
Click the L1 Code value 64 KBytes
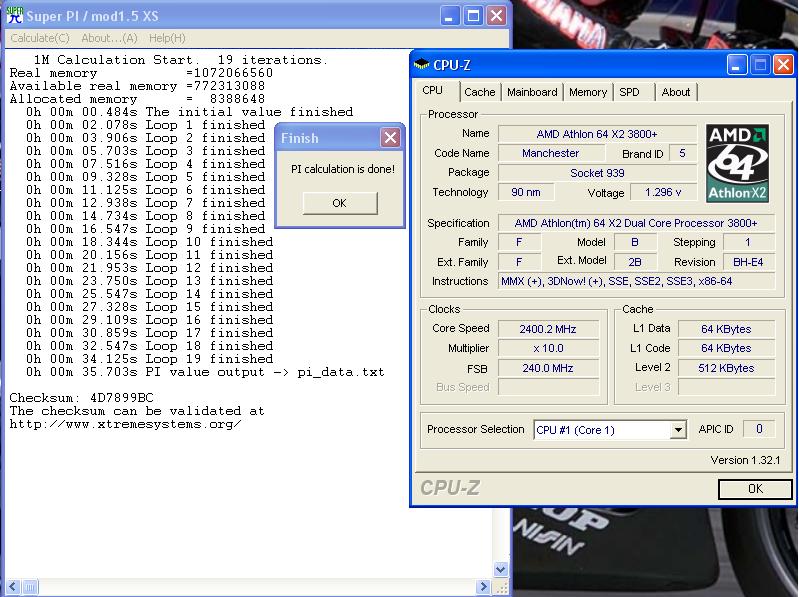726,348
